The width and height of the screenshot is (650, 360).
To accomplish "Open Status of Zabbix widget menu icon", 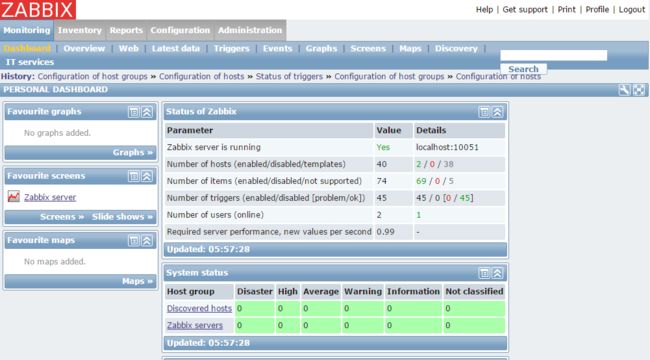I will pyautogui.click(x=484, y=112).
